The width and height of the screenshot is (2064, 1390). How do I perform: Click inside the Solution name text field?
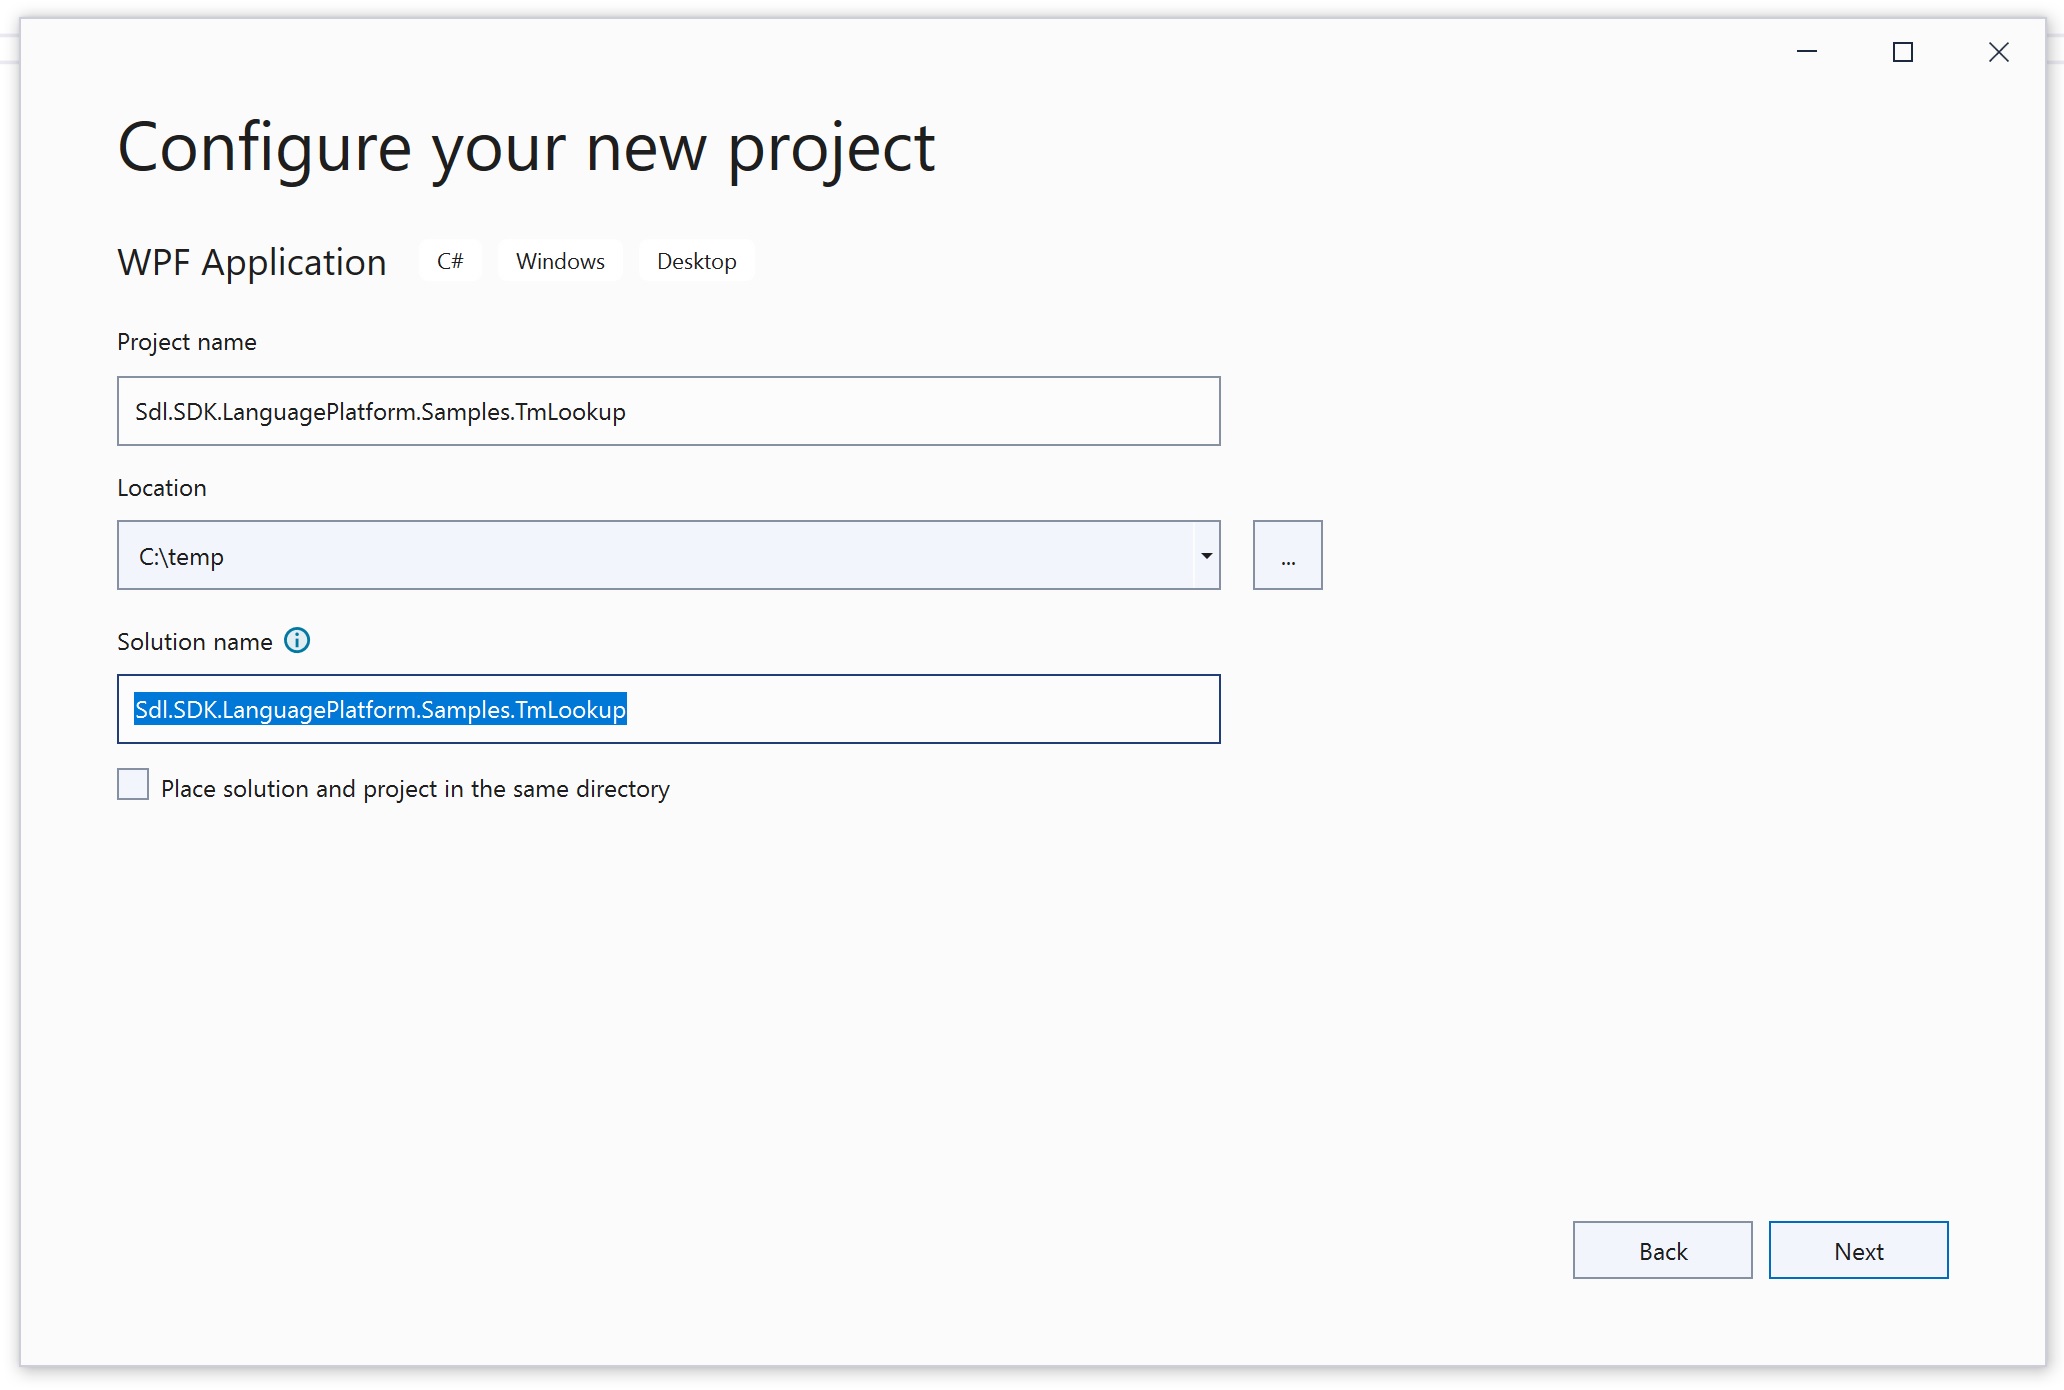point(900,709)
